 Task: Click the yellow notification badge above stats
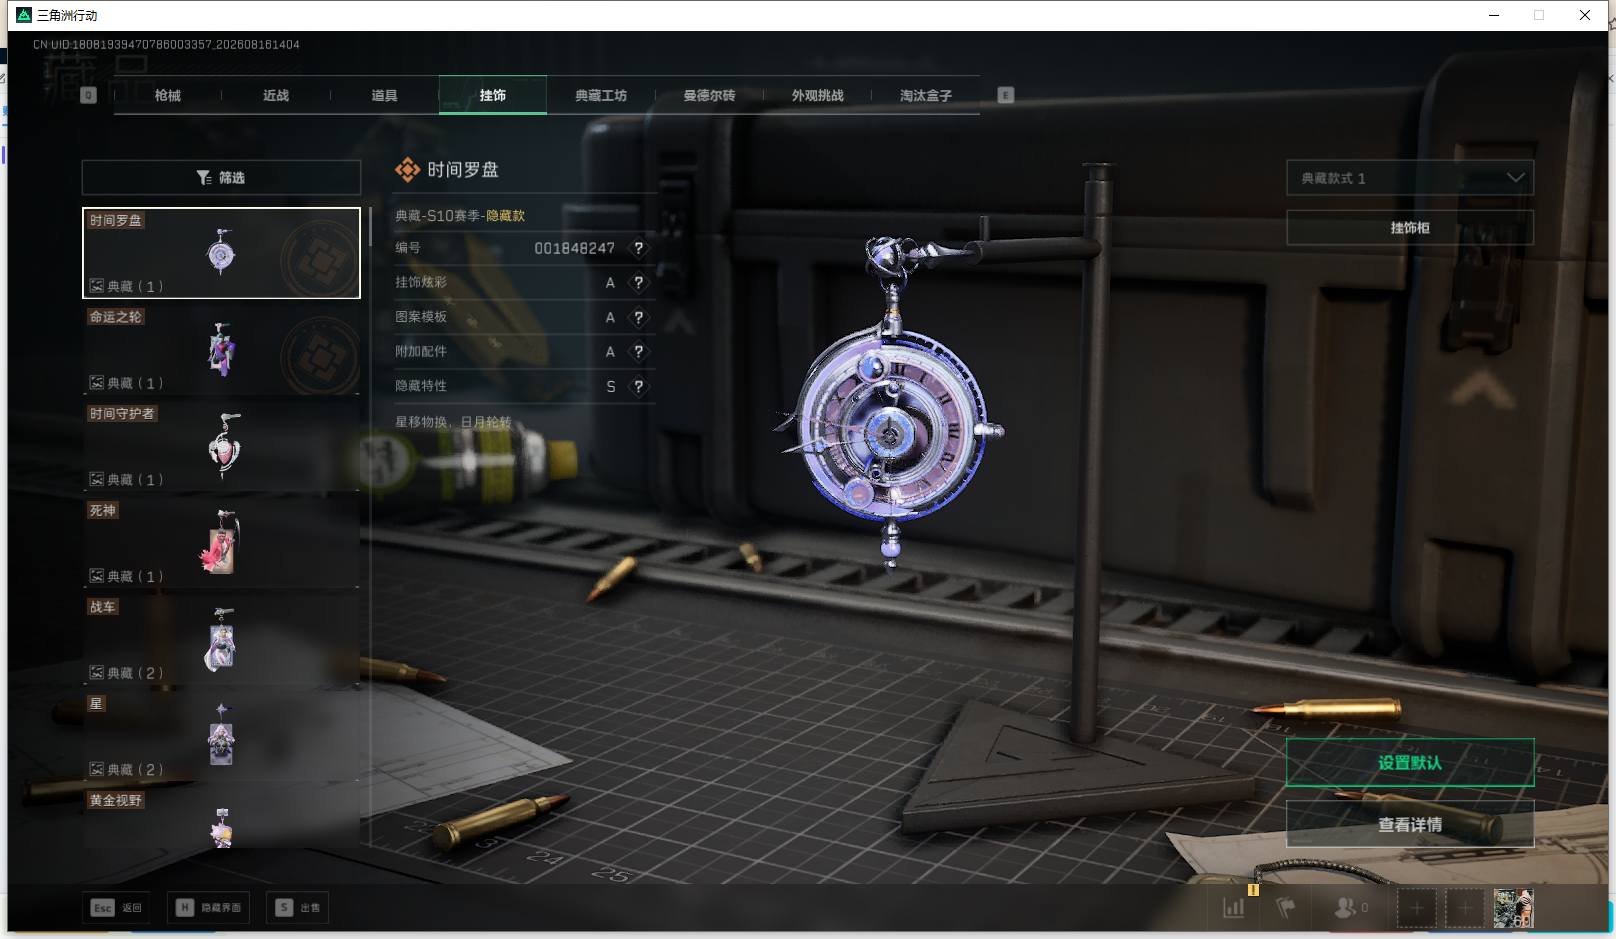(1253, 889)
